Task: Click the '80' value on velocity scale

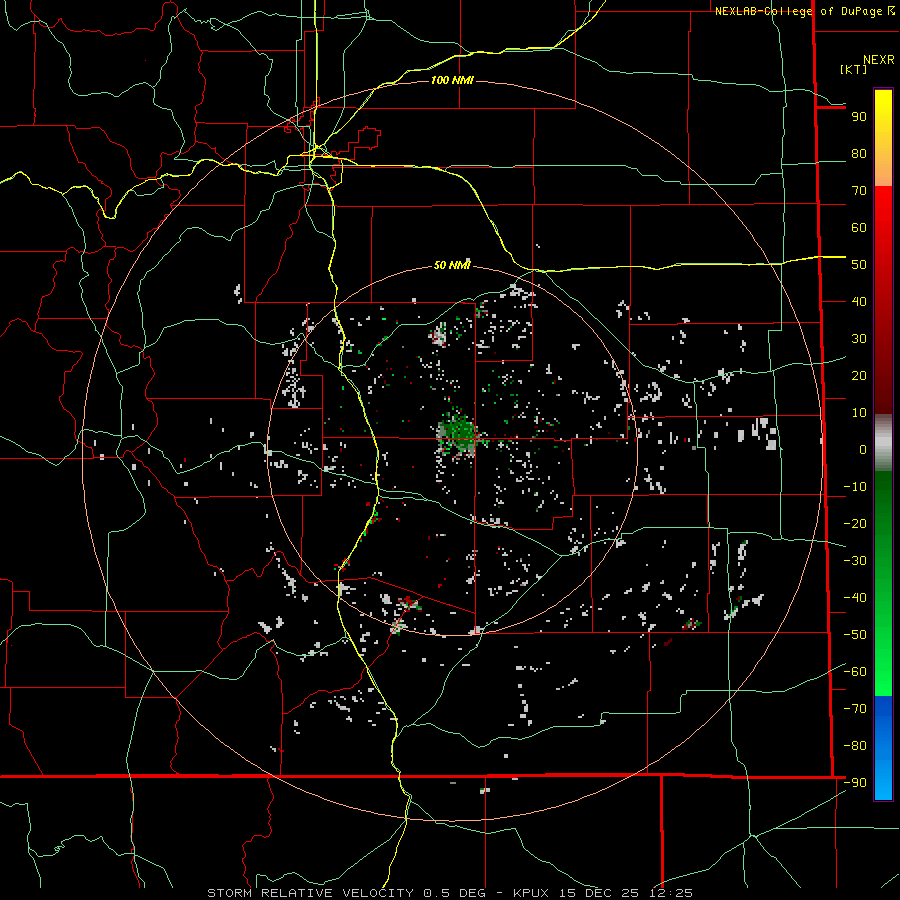Action: pos(859,154)
